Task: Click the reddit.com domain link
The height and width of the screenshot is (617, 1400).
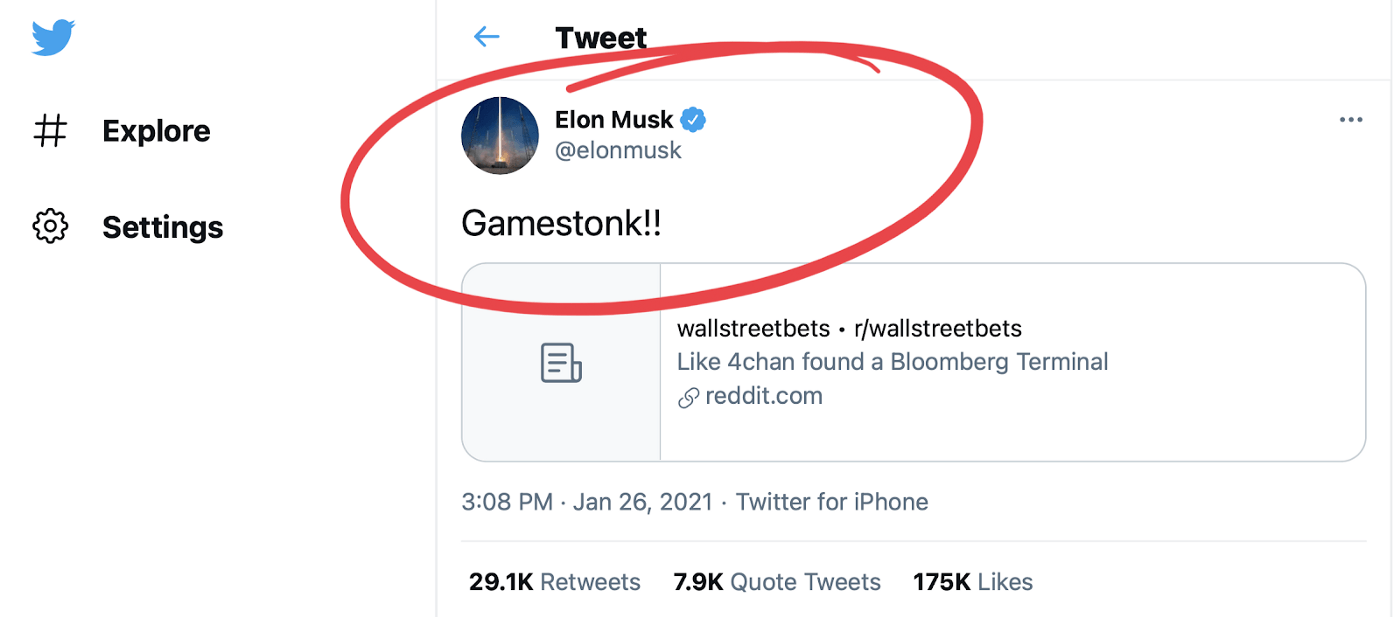Action: pyautogui.click(x=764, y=396)
